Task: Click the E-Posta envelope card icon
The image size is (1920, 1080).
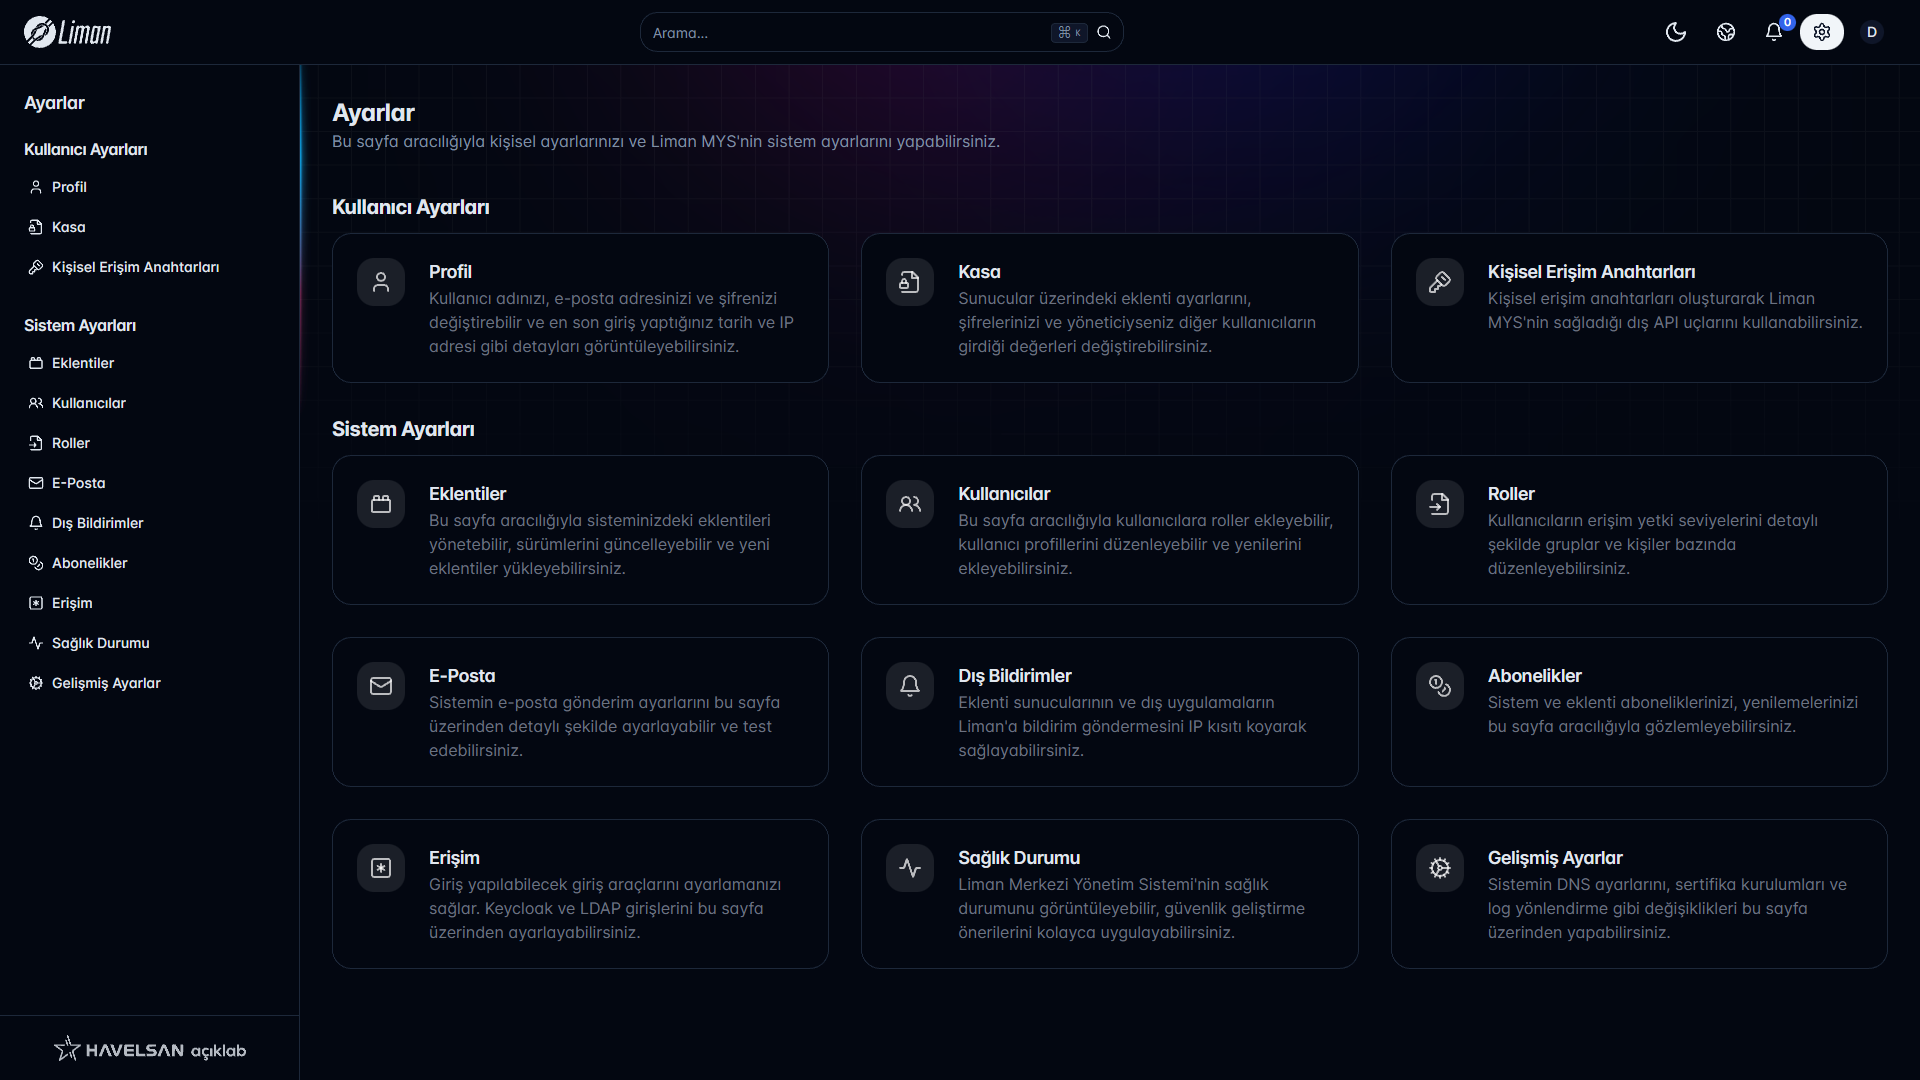Action: [381, 686]
